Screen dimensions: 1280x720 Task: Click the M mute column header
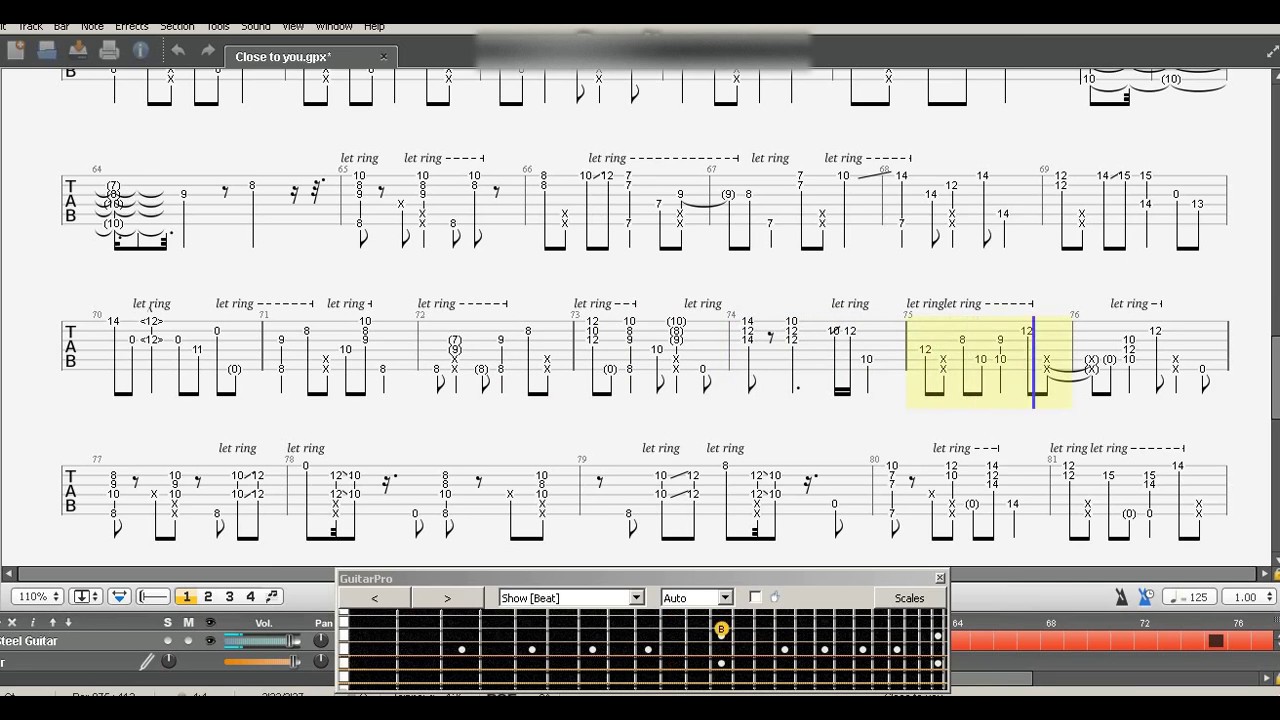coord(188,622)
